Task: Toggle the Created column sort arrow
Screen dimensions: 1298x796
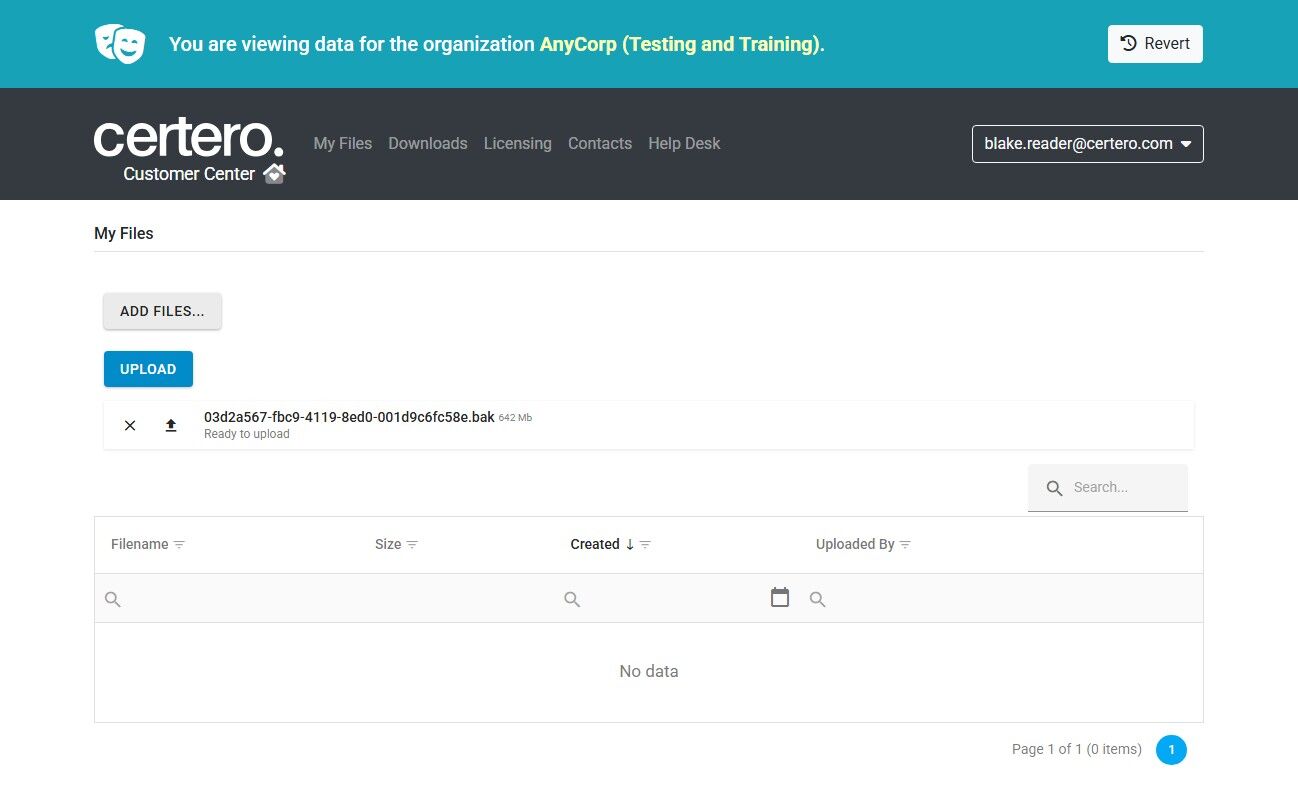Action: tap(630, 545)
